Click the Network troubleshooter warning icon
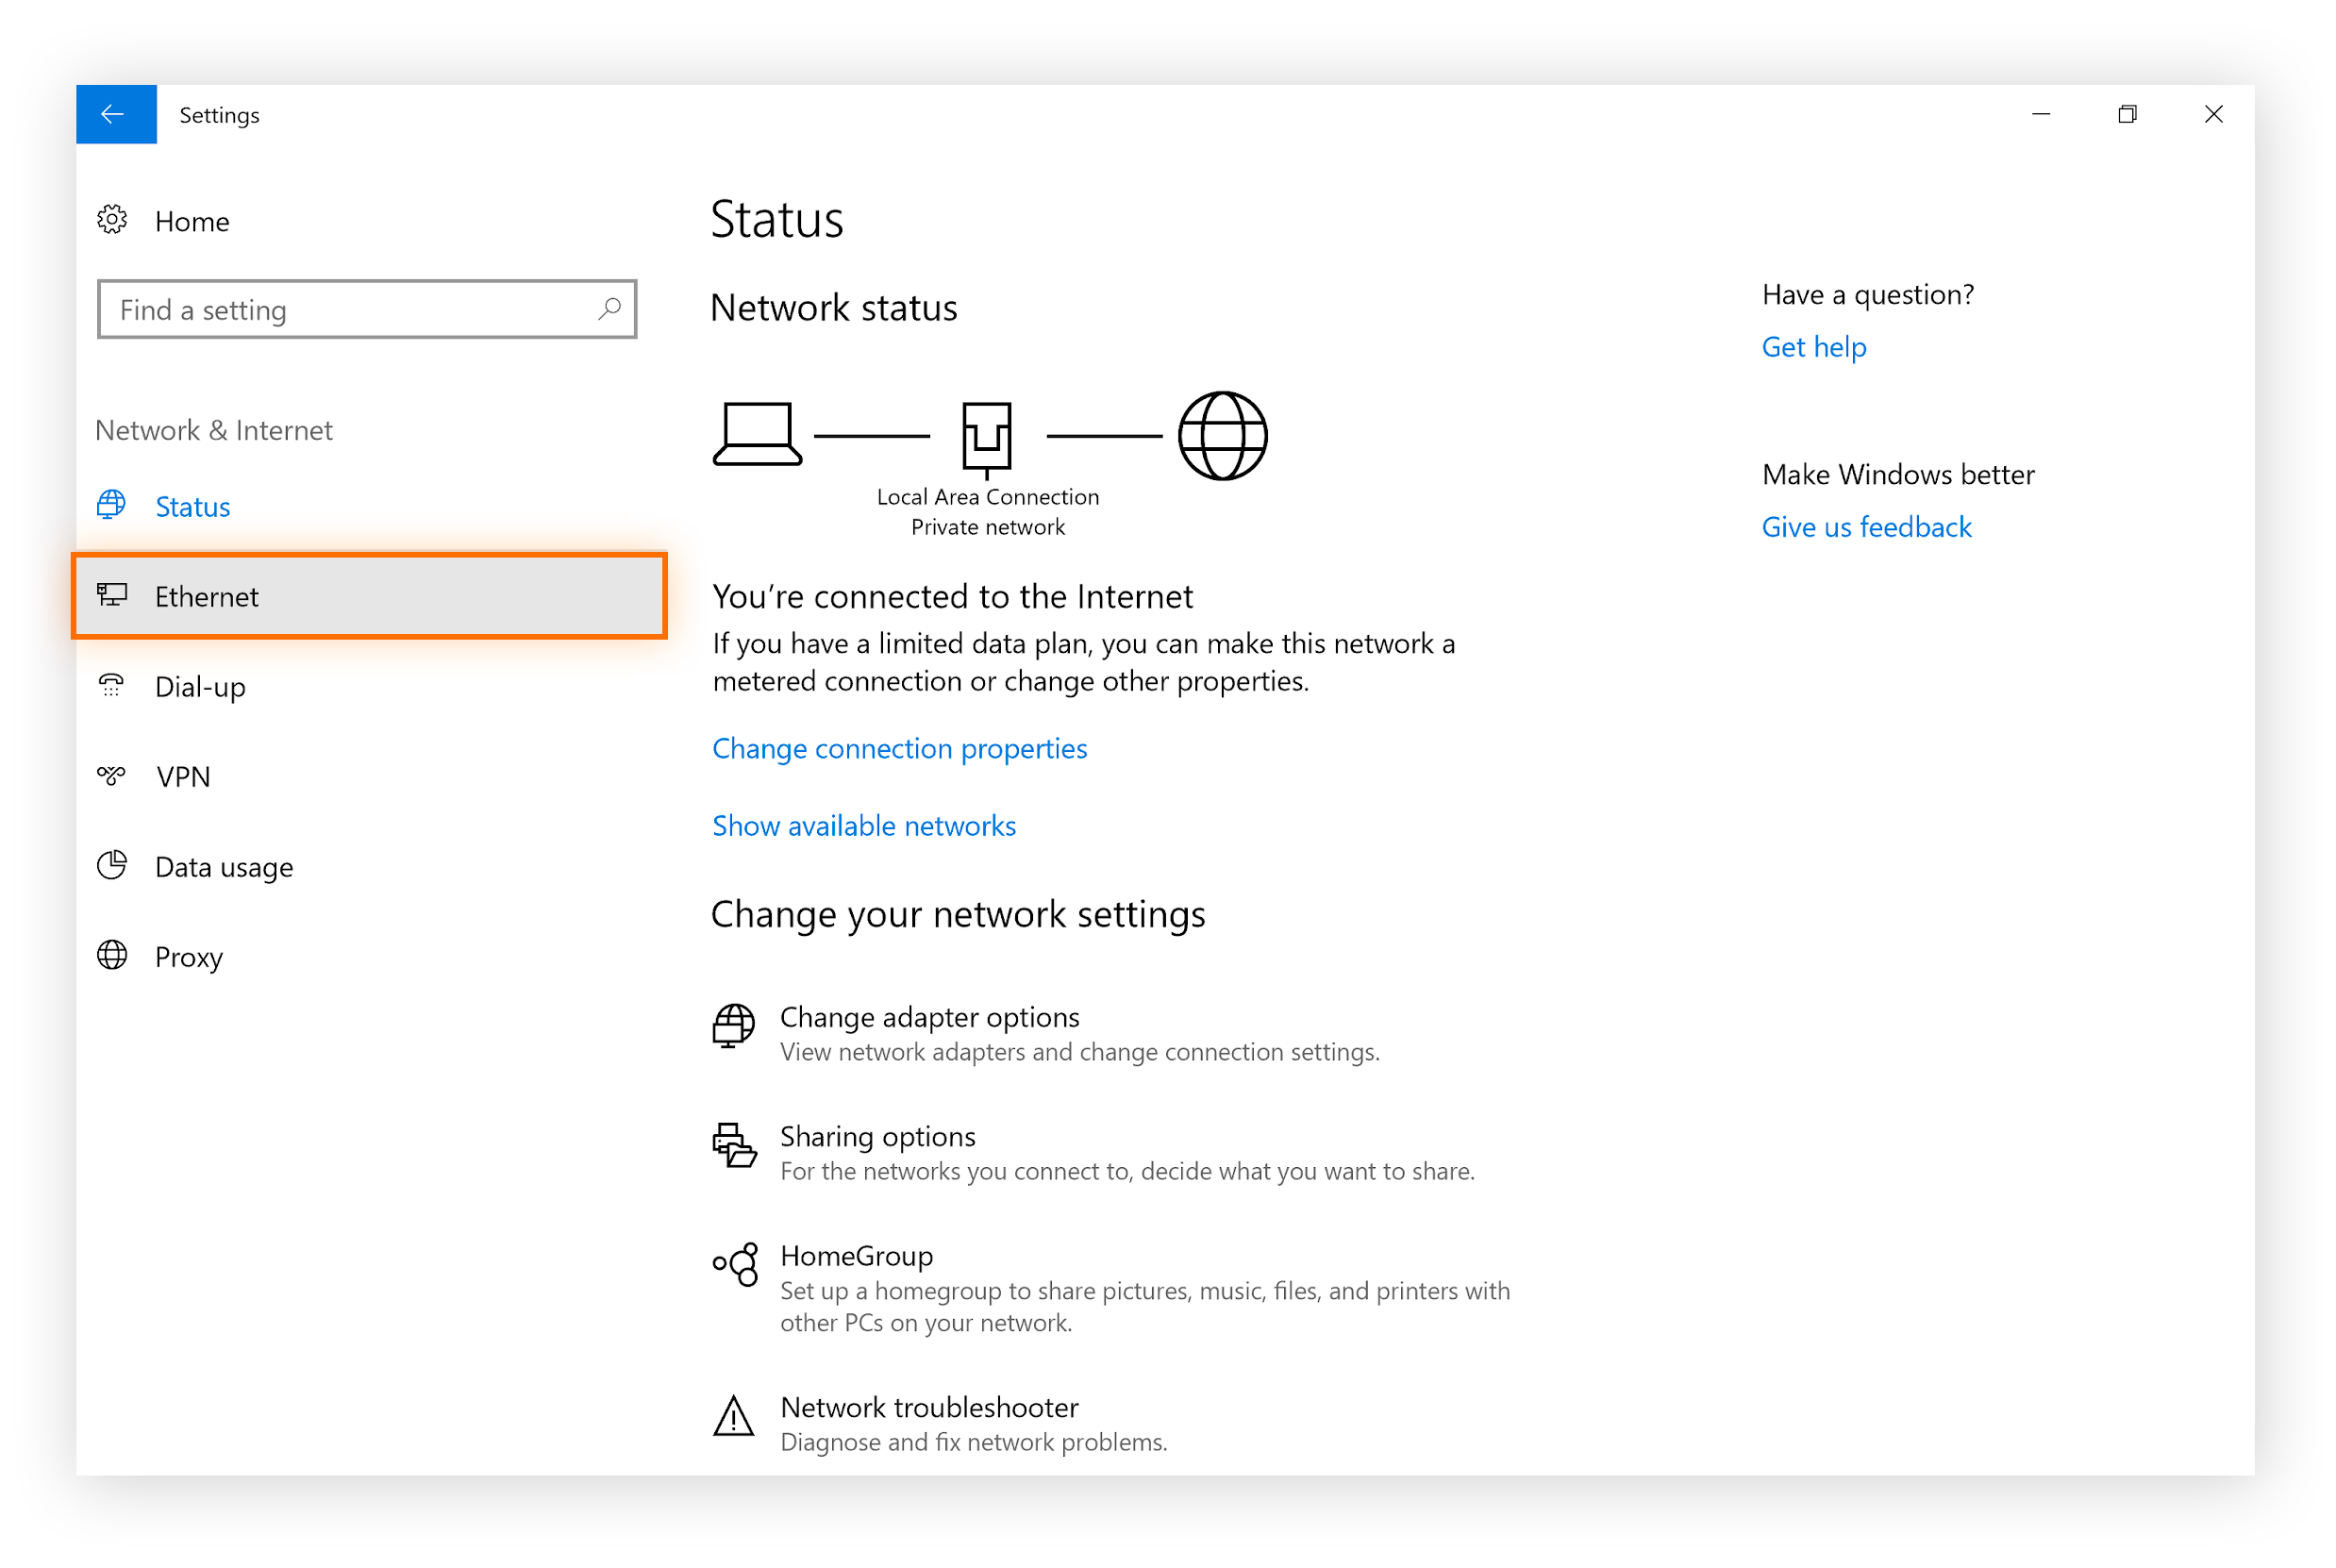The height and width of the screenshot is (1568, 2336). click(x=734, y=1418)
